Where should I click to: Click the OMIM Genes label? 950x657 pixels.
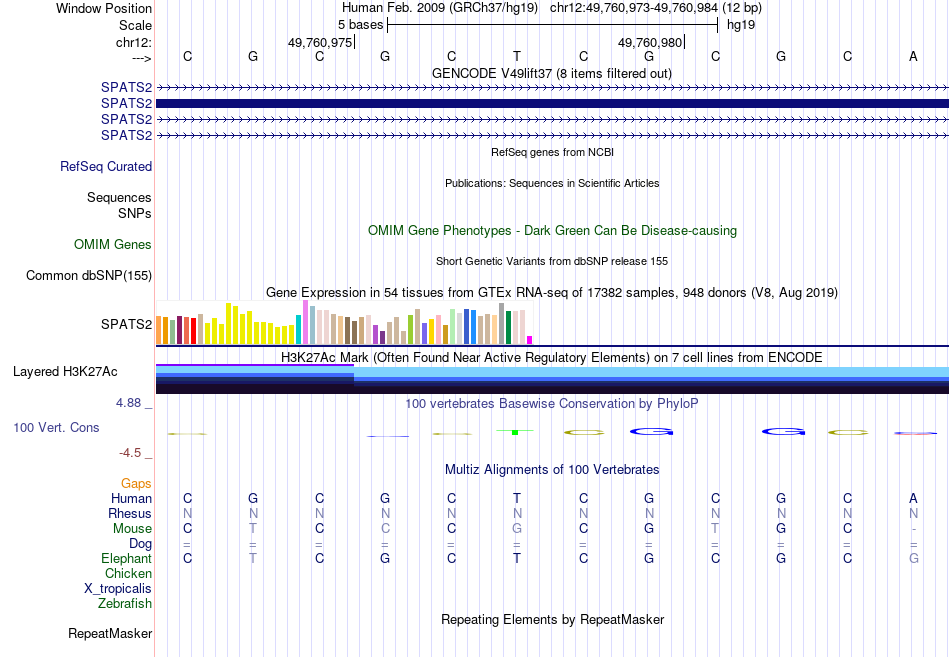click(113, 244)
